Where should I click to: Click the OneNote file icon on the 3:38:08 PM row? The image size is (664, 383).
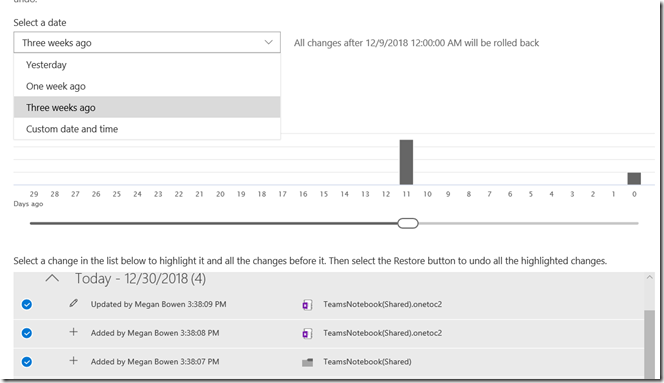coord(307,333)
